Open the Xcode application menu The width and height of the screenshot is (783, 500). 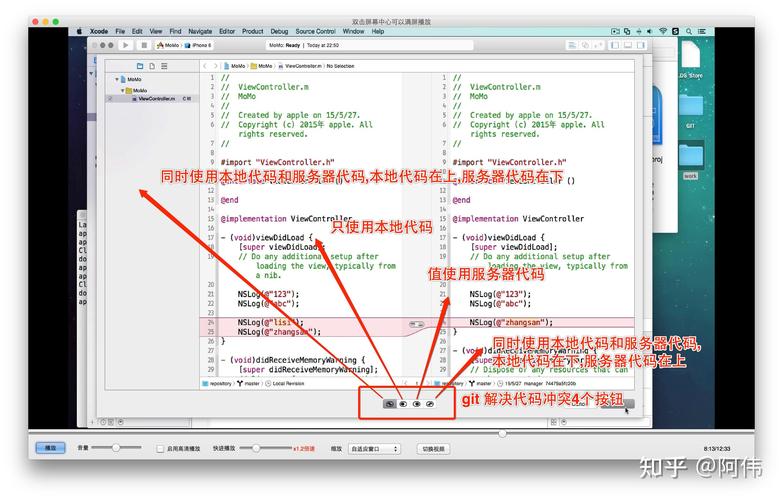[99, 31]
